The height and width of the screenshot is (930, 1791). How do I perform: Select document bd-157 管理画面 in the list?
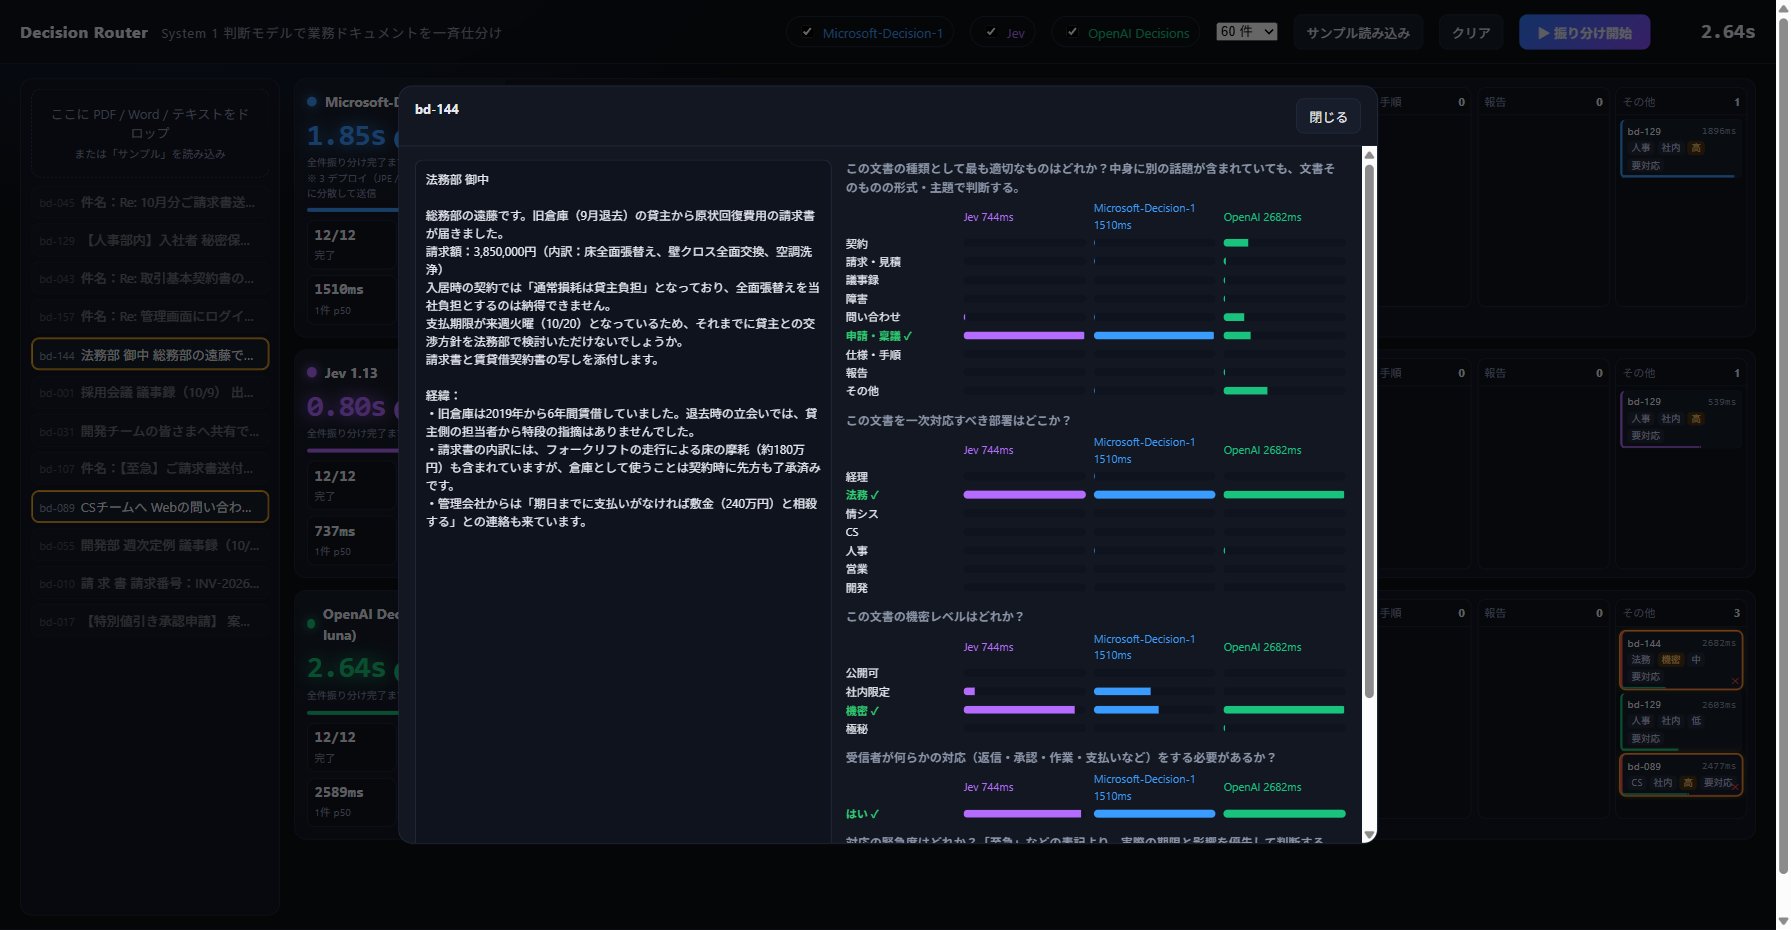[x=150, y=316]
